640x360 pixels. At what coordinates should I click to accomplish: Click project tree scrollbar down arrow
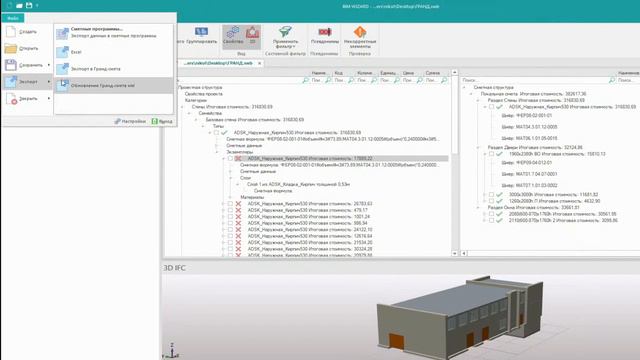(455, 253)
